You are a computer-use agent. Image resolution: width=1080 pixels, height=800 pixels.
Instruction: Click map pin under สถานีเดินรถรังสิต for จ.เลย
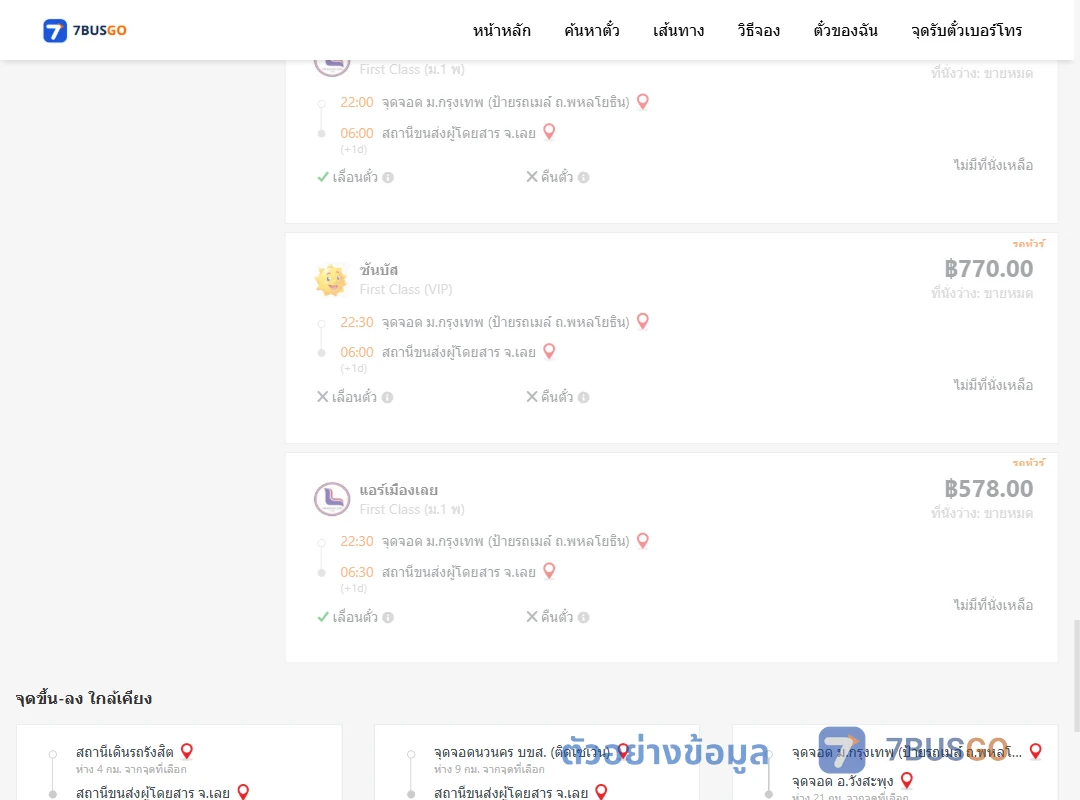243,792
